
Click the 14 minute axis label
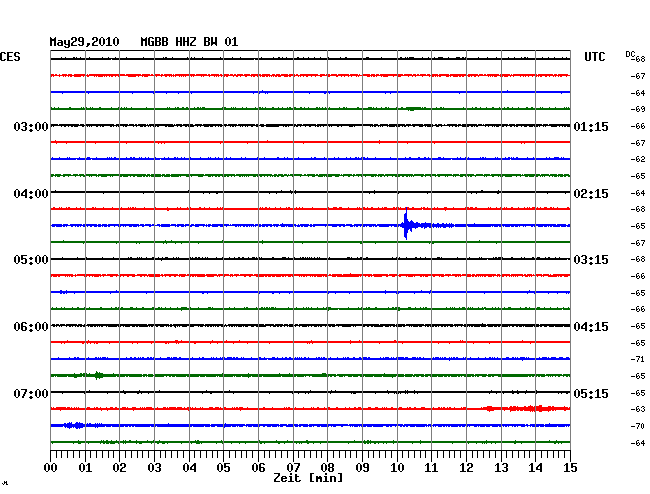pos(535,468)
